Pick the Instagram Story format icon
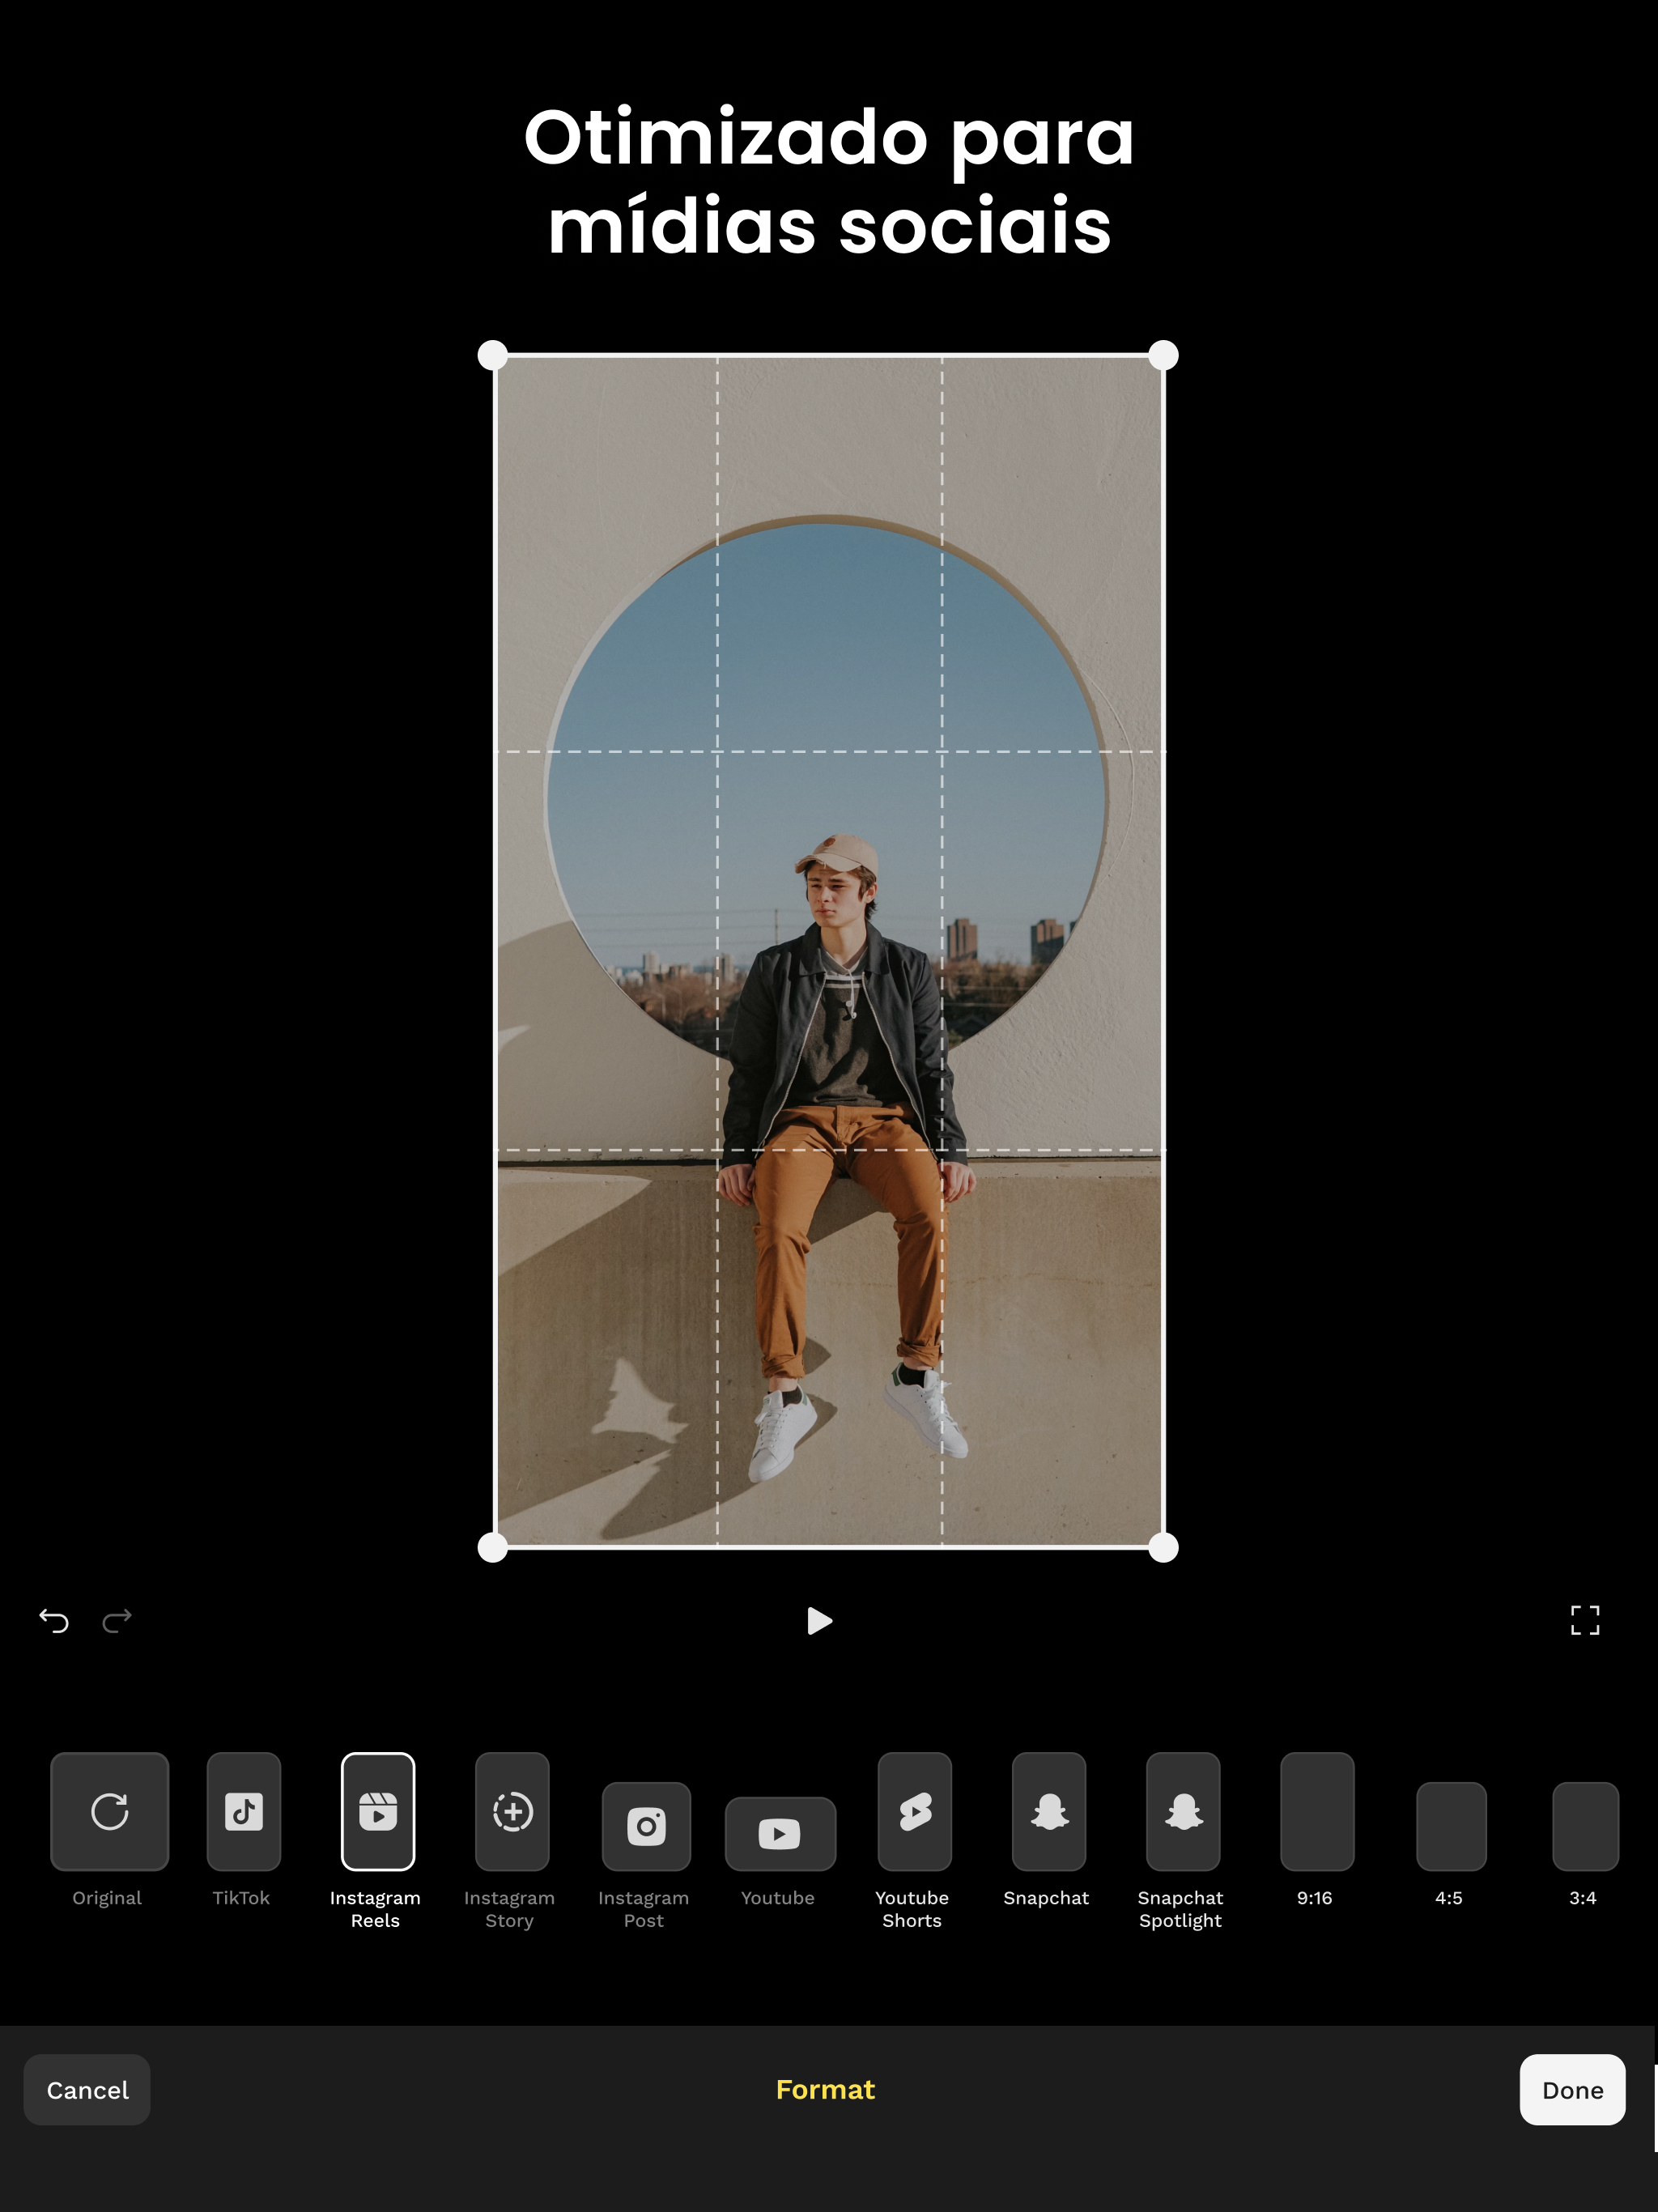The height and width of the screenshot is (2212, 1658). pos(512,1811)
